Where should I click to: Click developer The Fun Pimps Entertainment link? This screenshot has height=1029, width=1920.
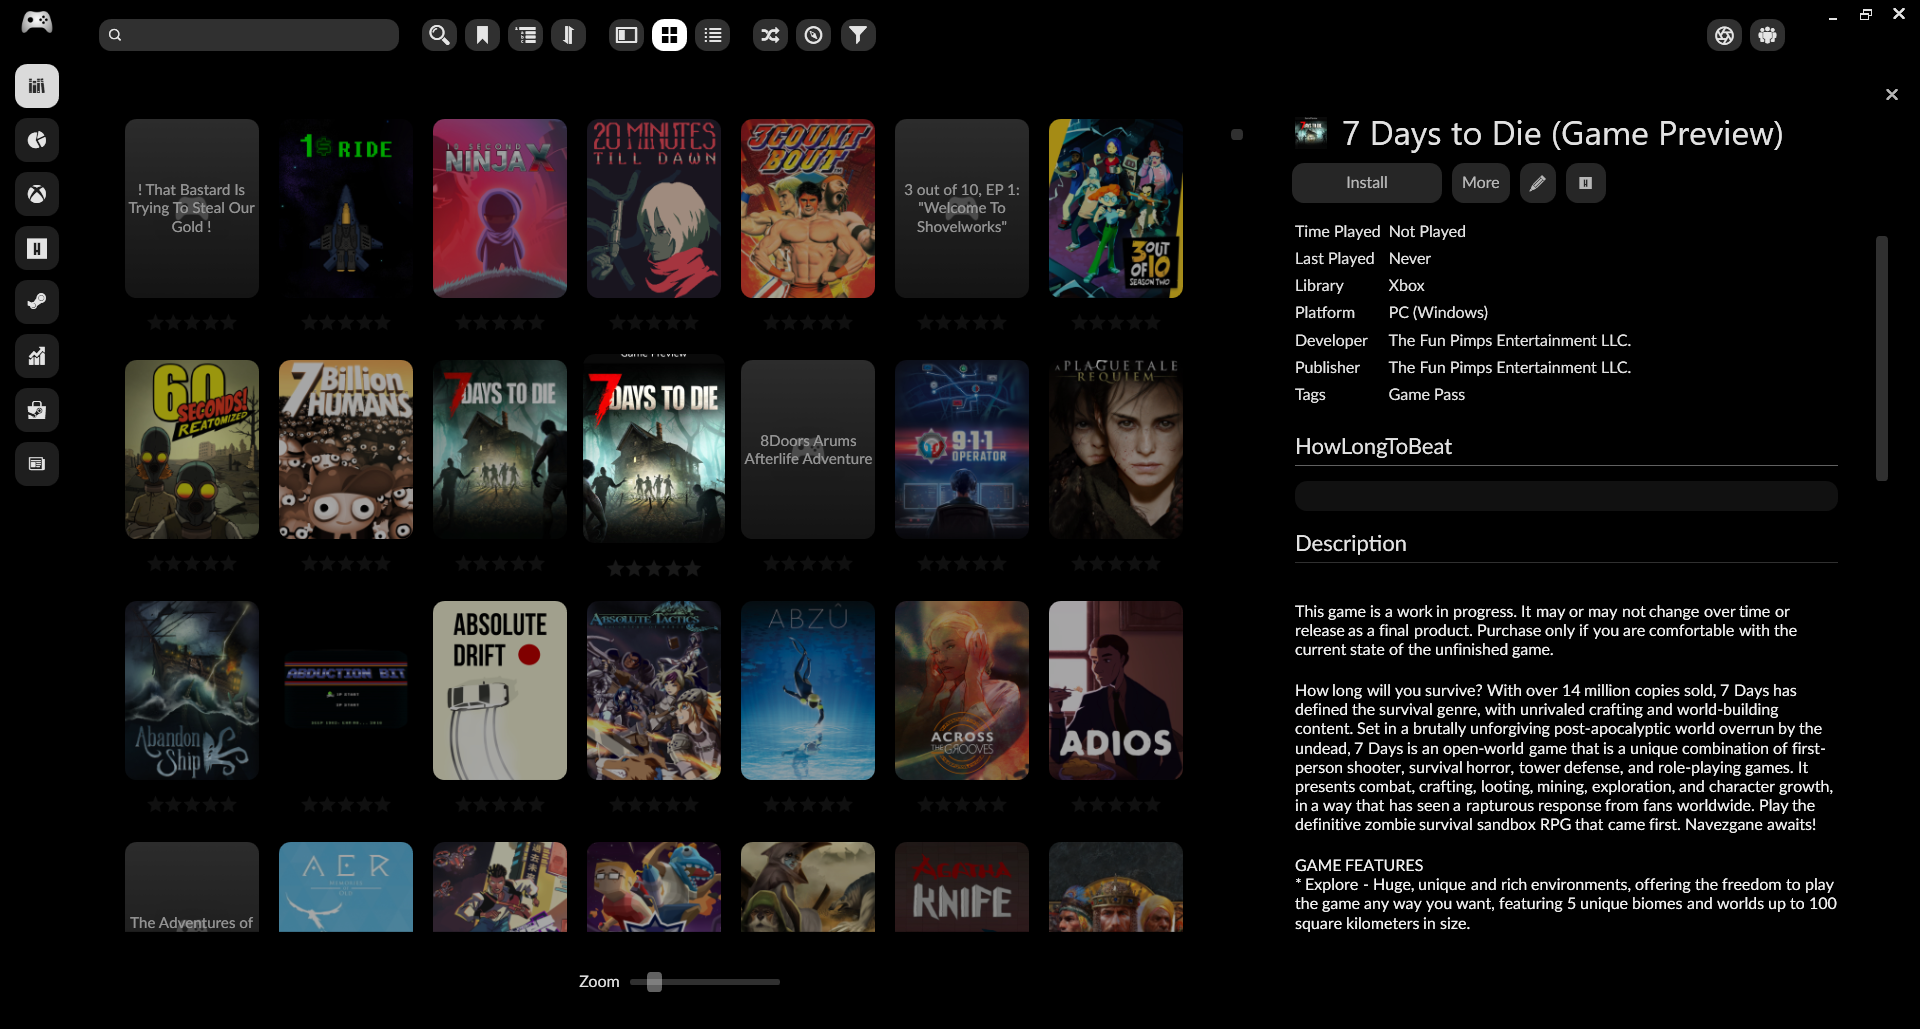(x=1509, y=341)
